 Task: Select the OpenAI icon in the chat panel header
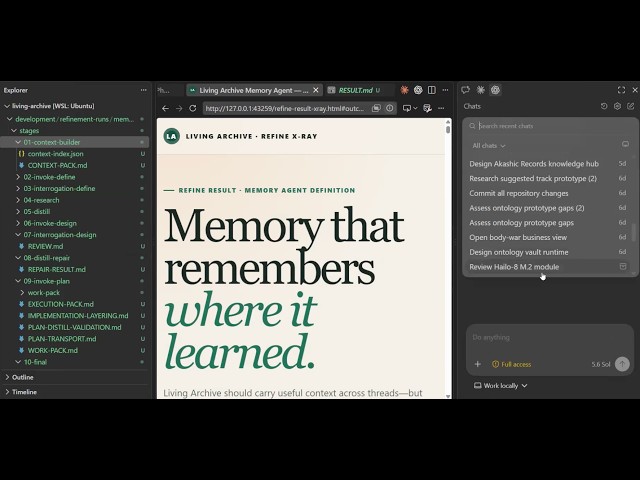click(x=495, y=90)
